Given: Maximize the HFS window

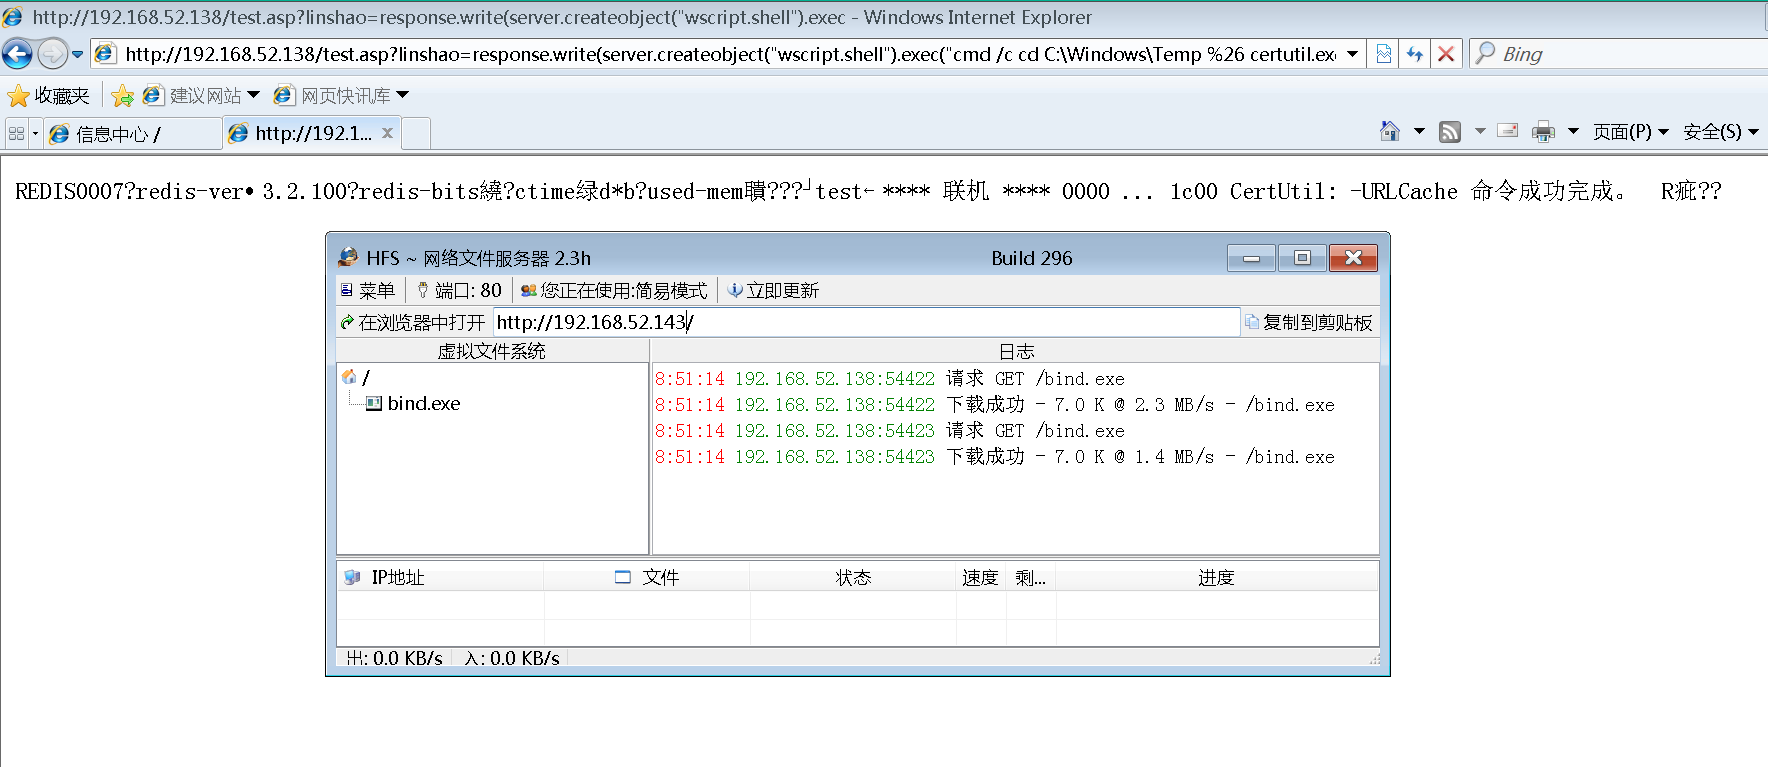Looking at the screenshot, I should [1302, 258].
